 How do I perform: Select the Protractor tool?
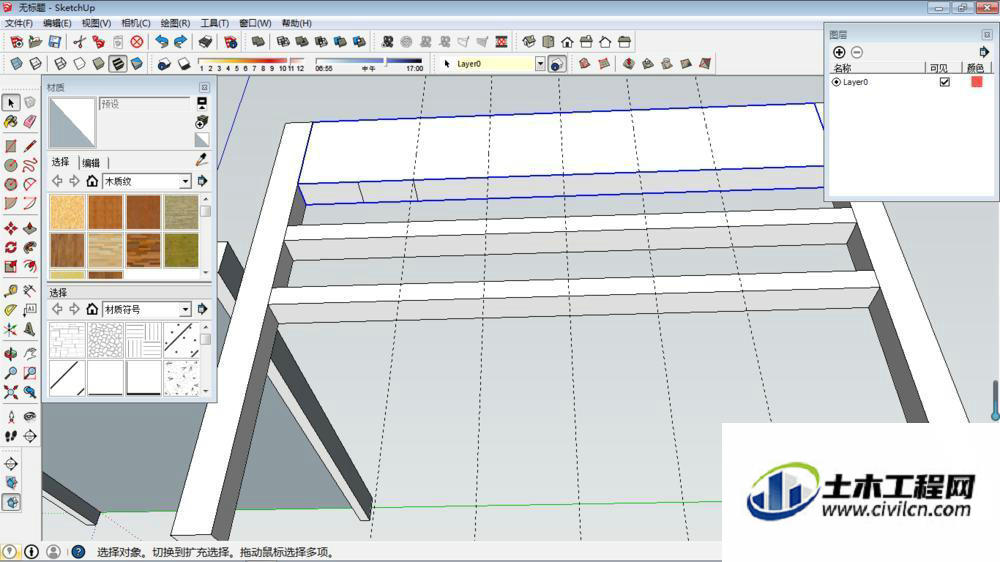[x=11, y=311]
